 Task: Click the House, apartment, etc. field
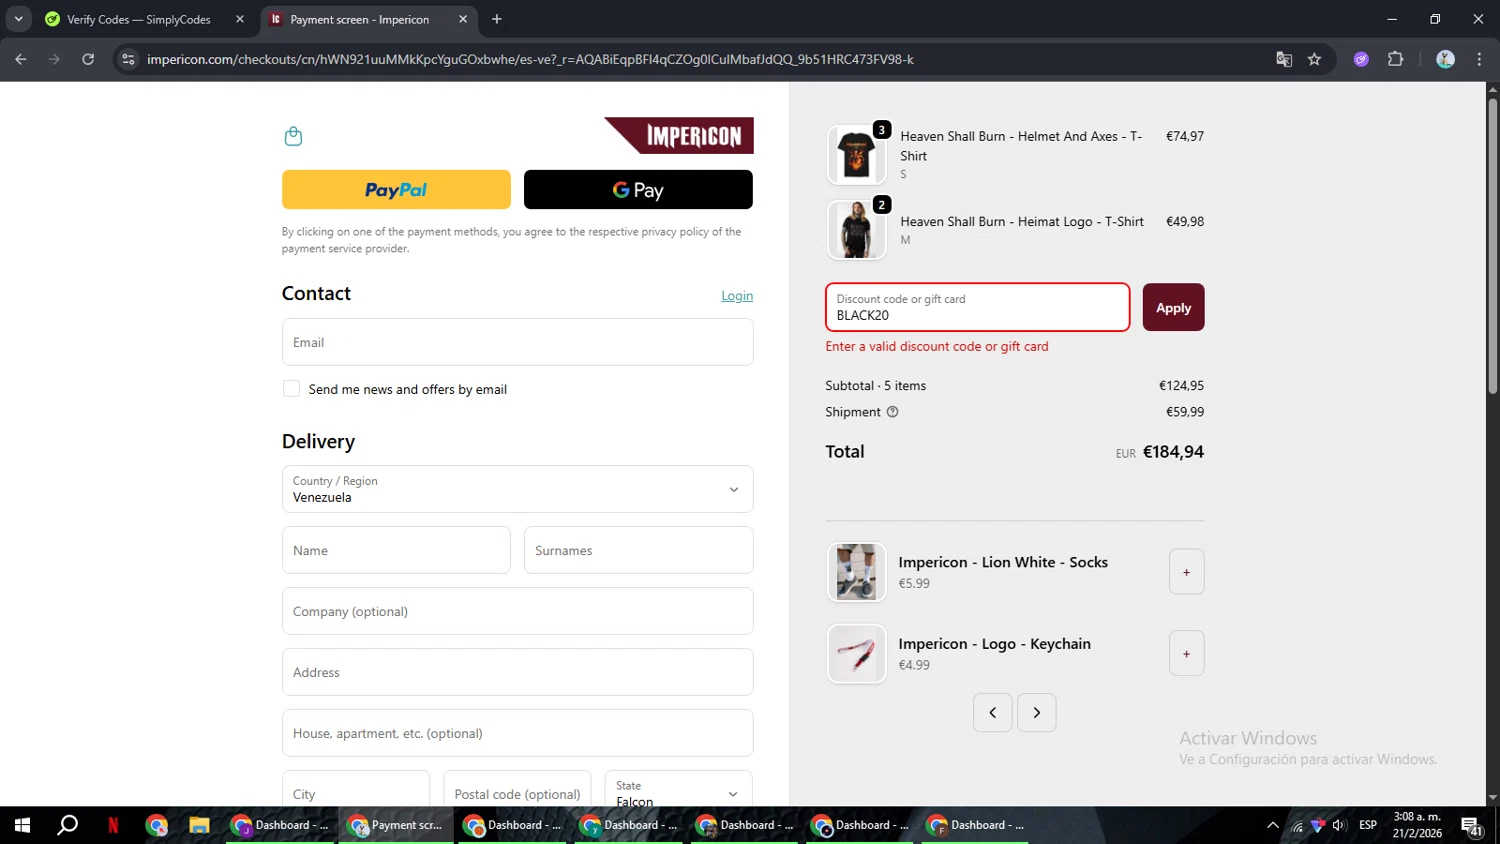(517, 733)
